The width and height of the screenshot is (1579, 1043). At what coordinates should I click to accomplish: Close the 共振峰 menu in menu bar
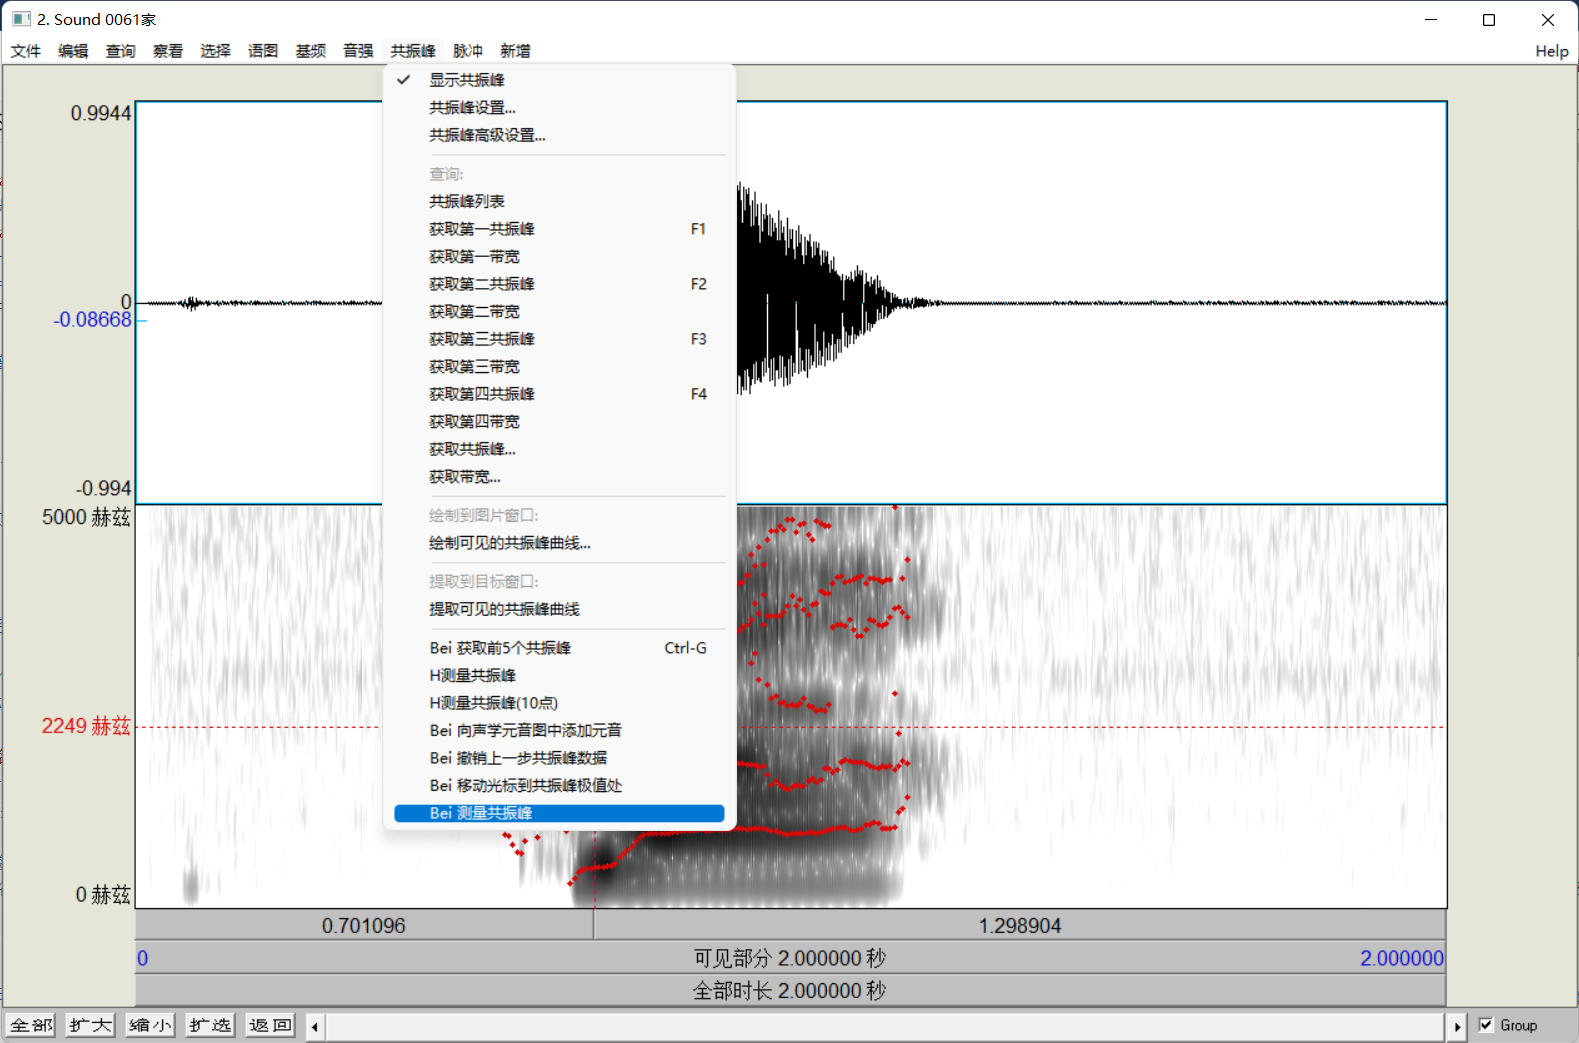click(x=413, y=51)
